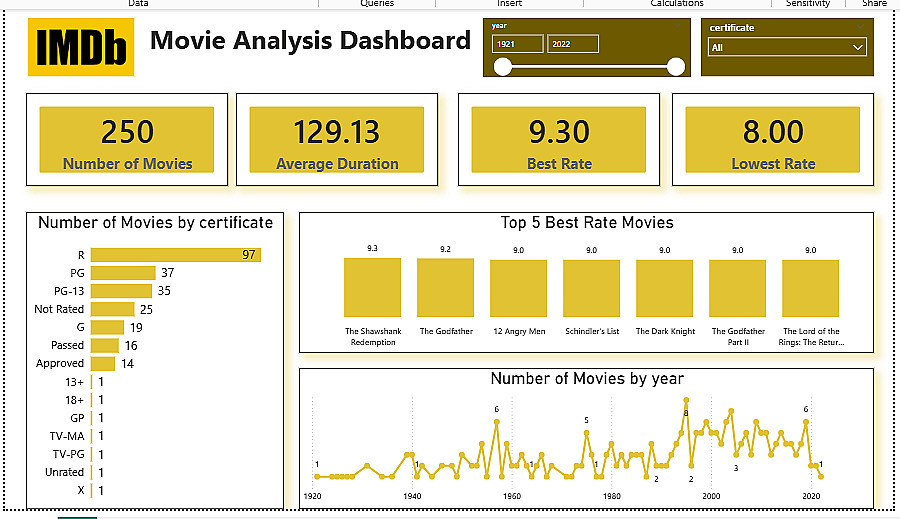The width and height of the screenshot is (900, 519).
Task: Click the 2000 x-axis label
Action: pyautogui.click(x=711, y=496)
